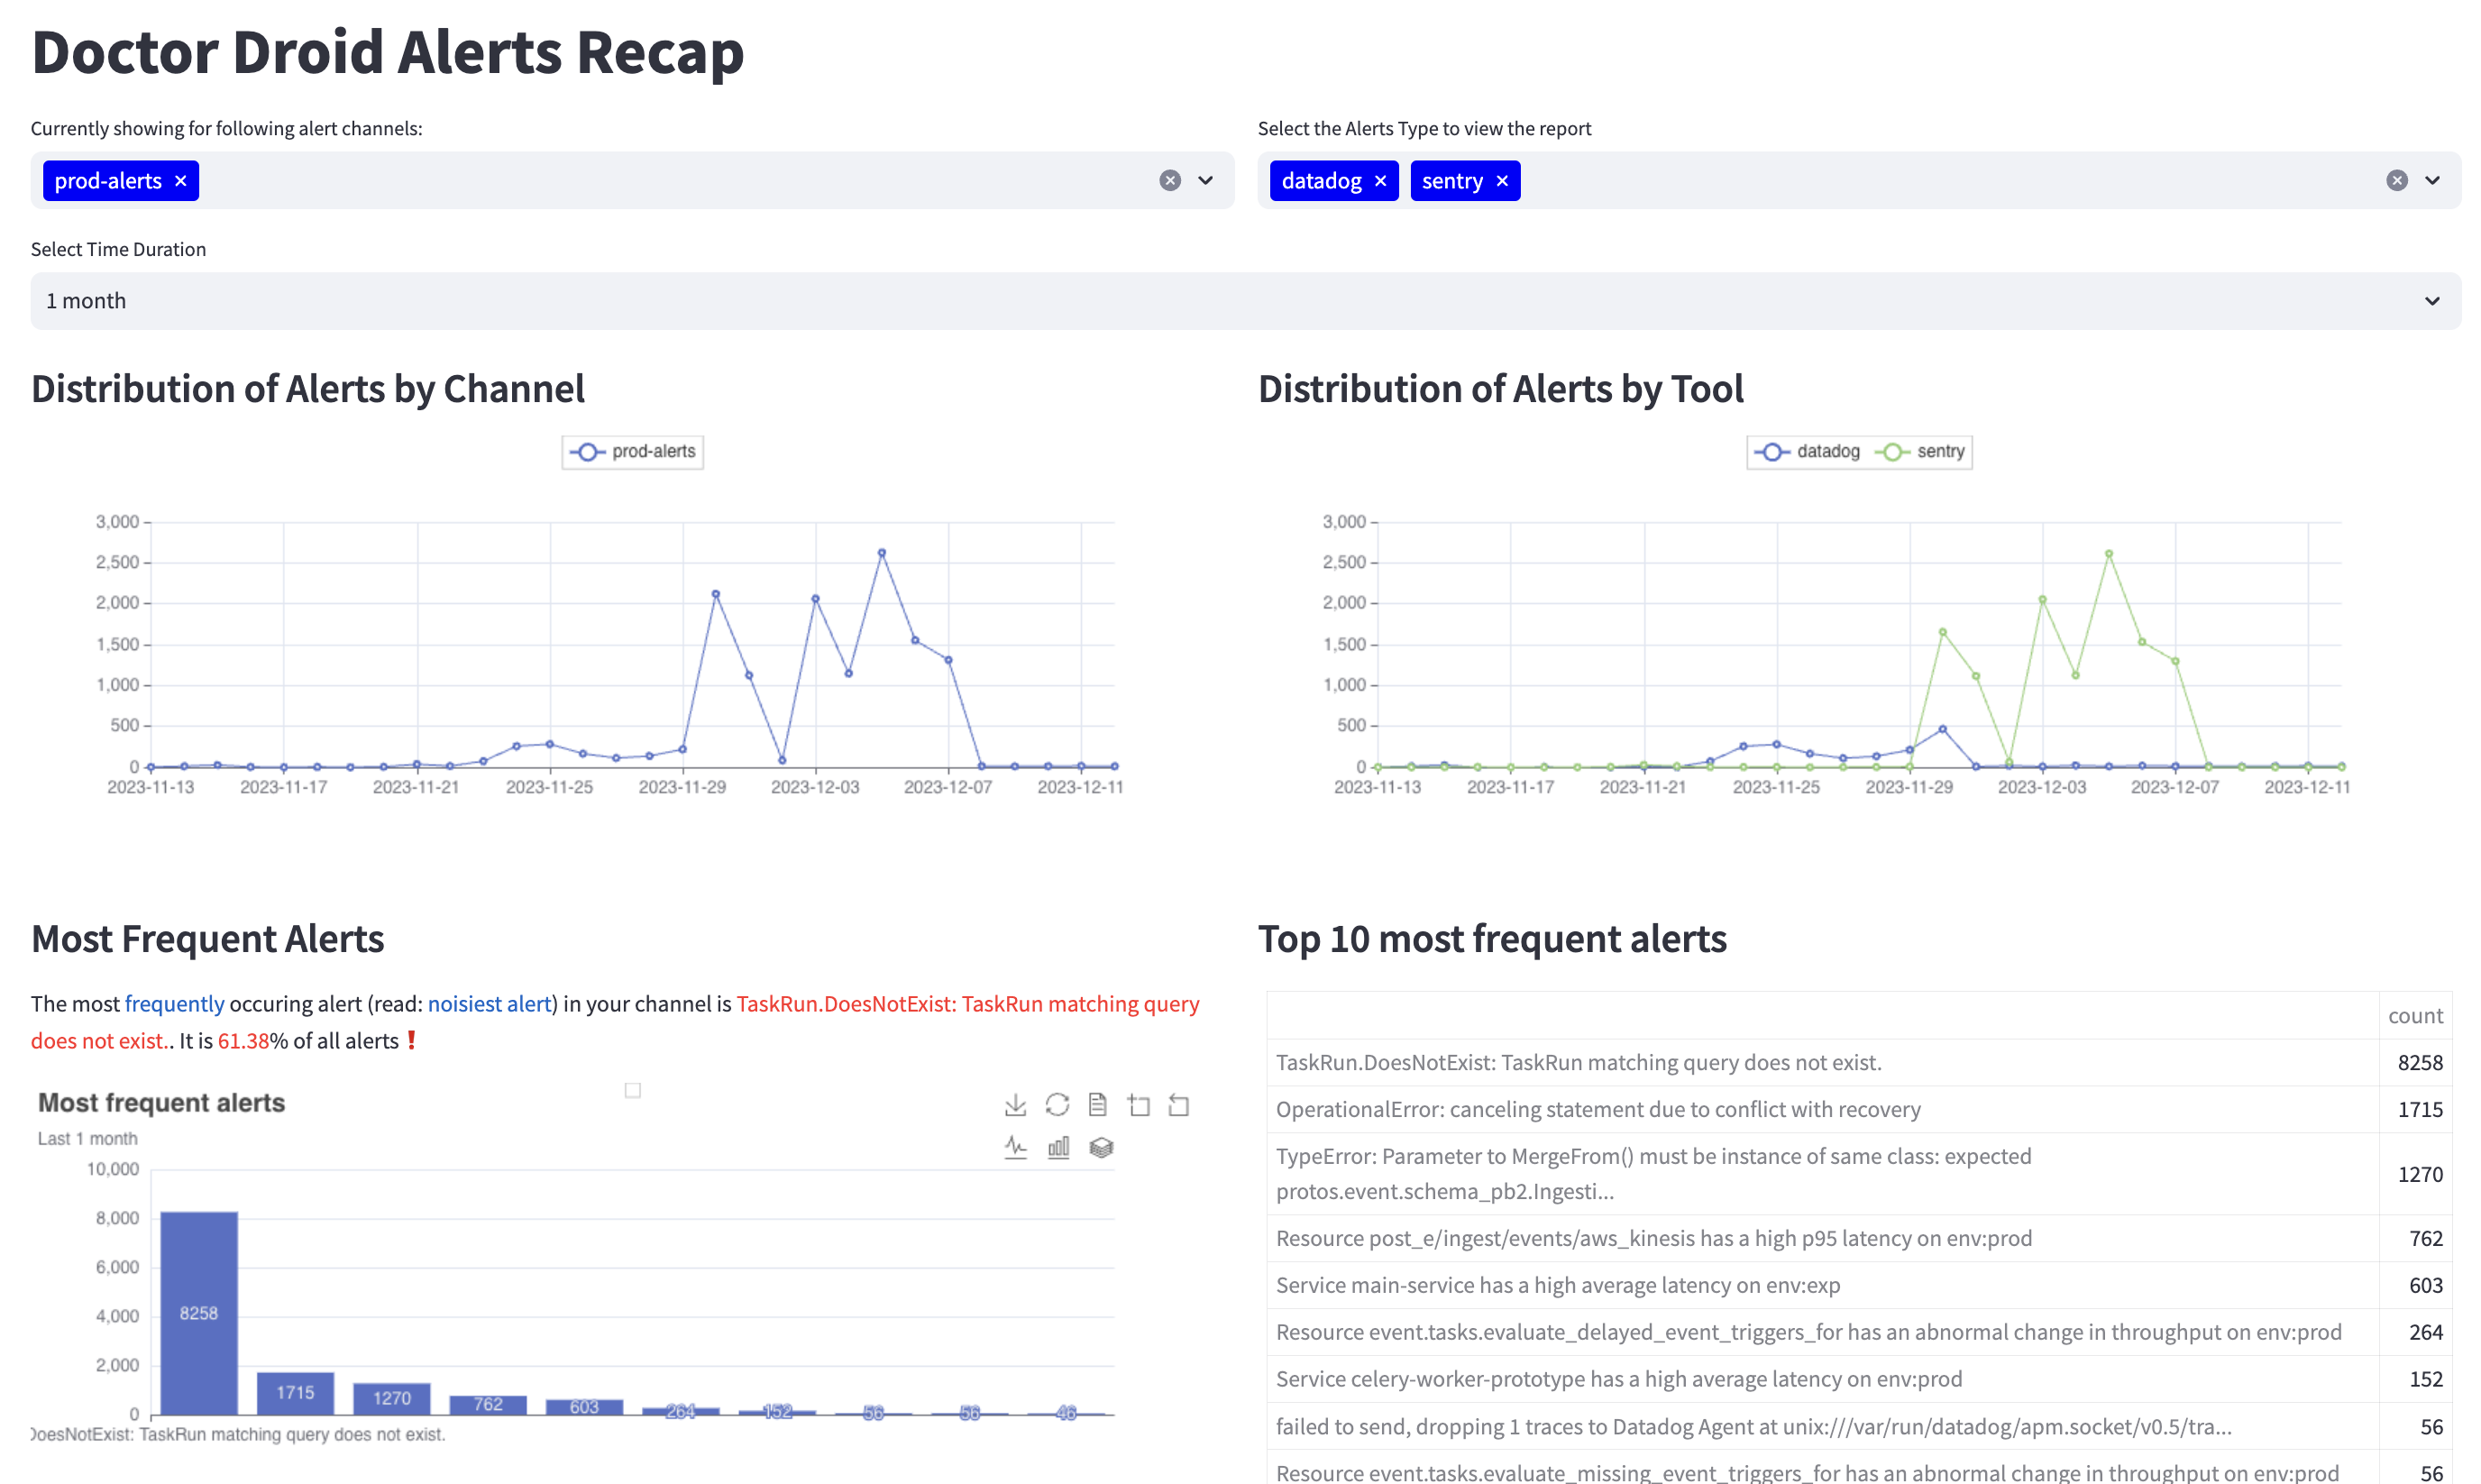Save the Most frequent alerts chart as an image
2481x1484 pixels.
coord(1015,1105)
